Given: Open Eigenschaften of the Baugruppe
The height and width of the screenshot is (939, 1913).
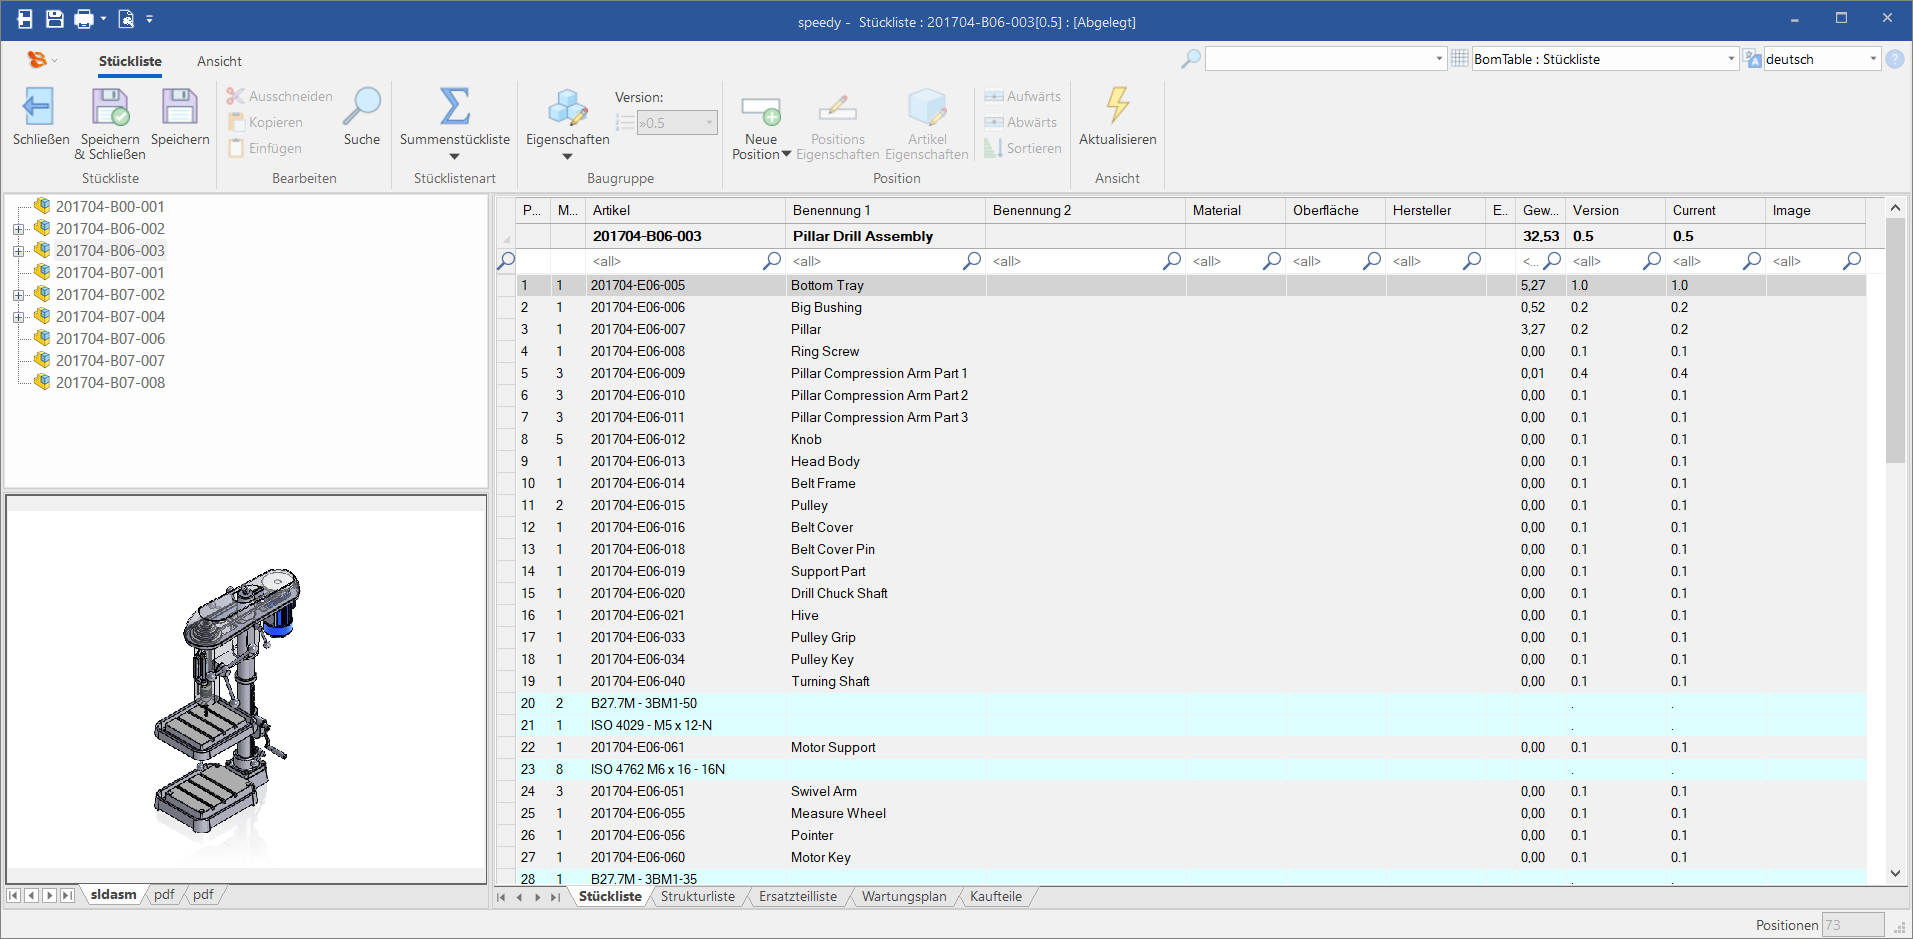Looking at the screenshot, I should click(567, 110).
